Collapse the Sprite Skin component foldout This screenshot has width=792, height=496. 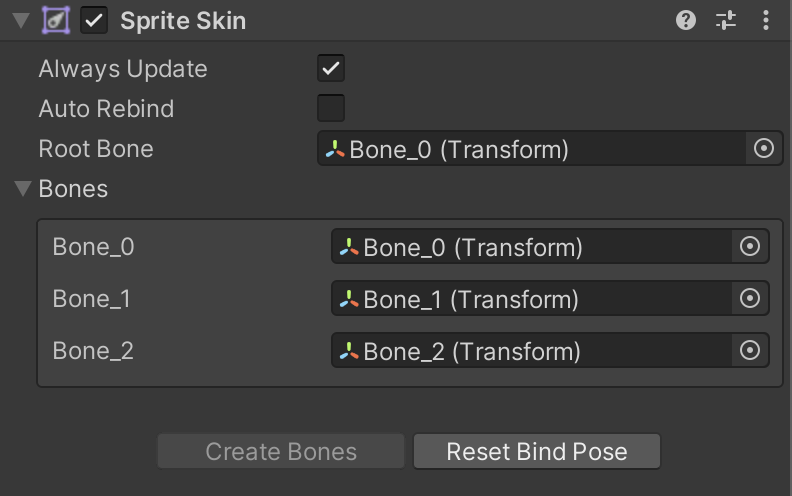21,20
